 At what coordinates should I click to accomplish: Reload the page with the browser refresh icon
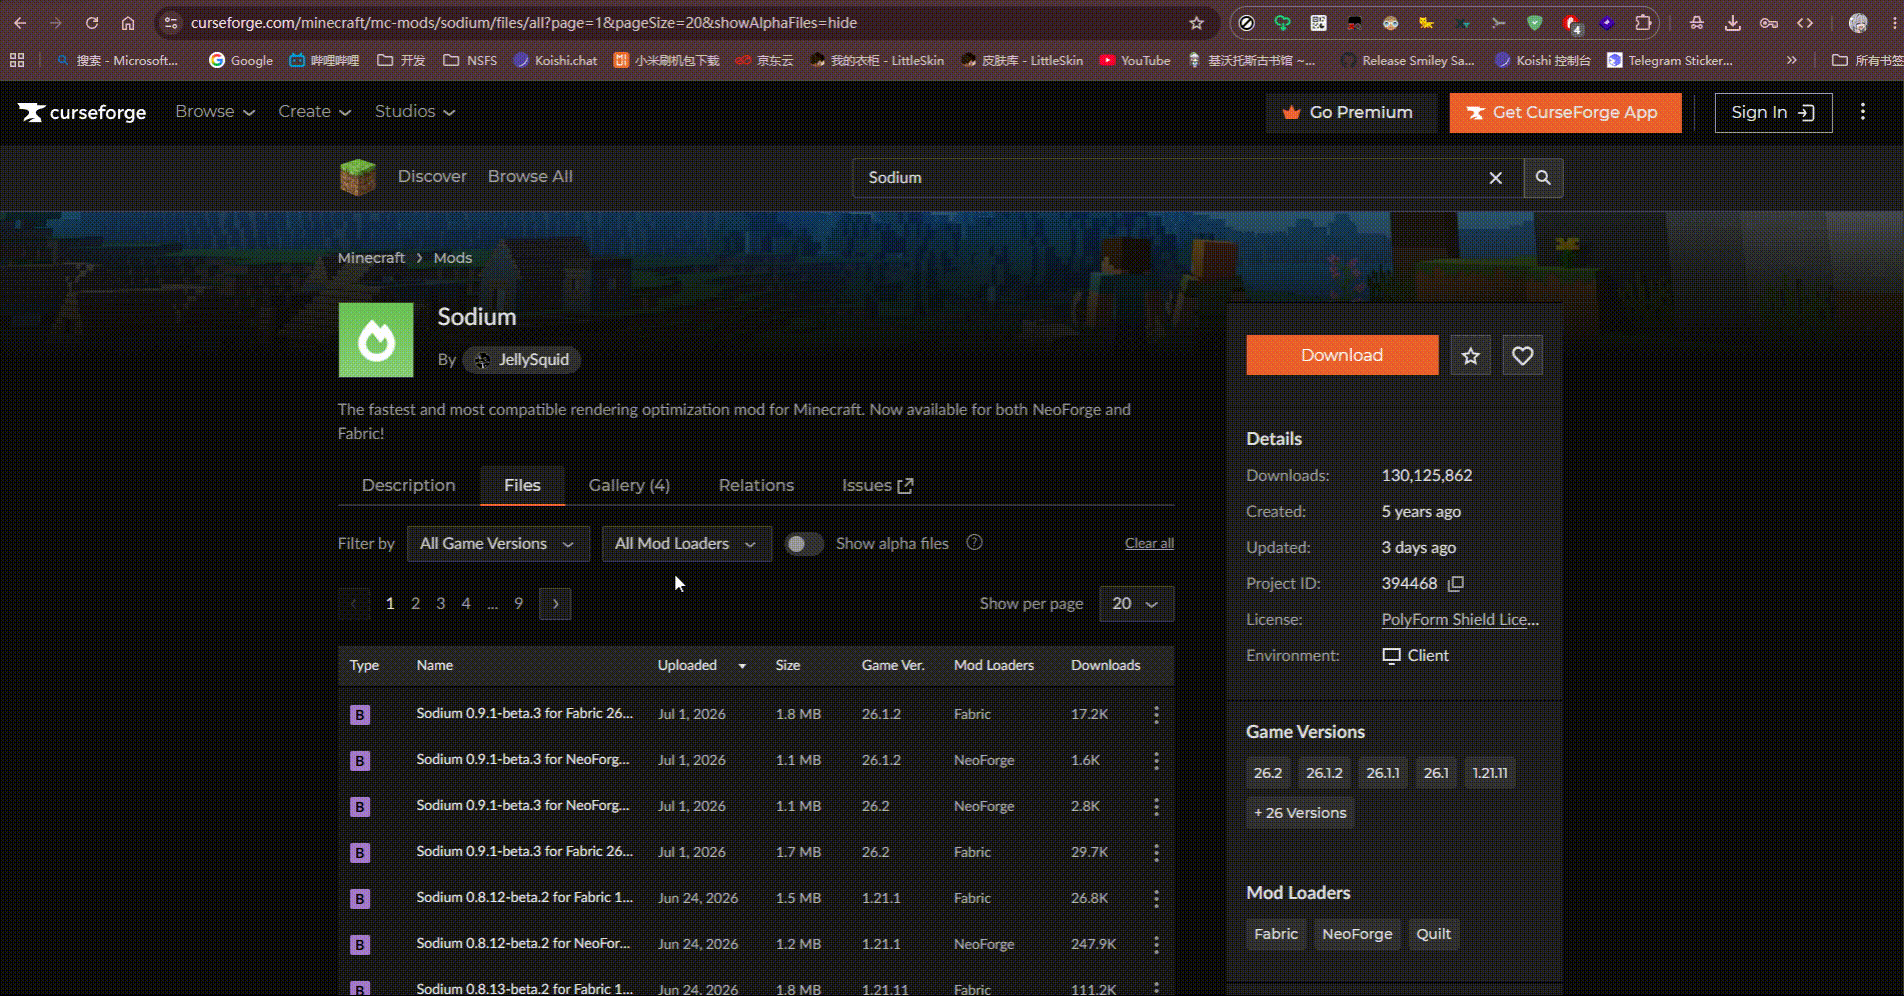[x=92, y=23]
